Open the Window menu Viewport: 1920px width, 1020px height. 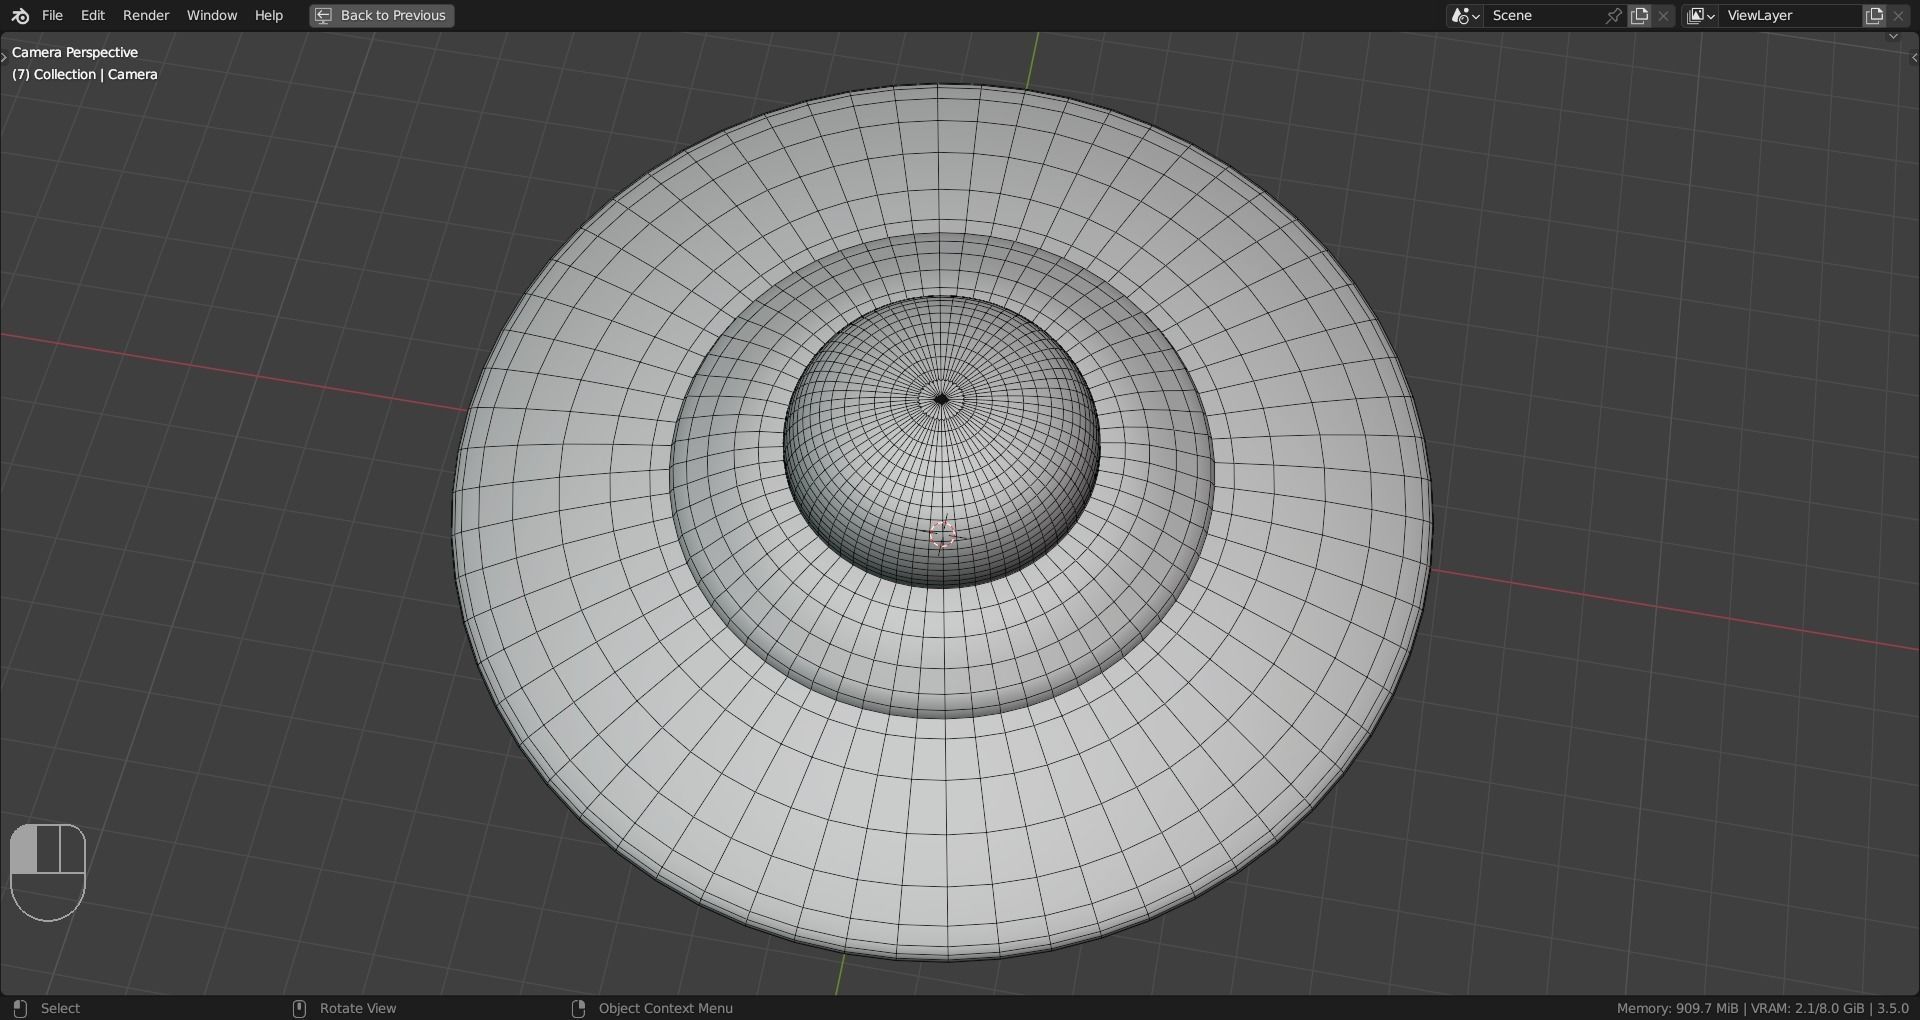tap(212, 16)
